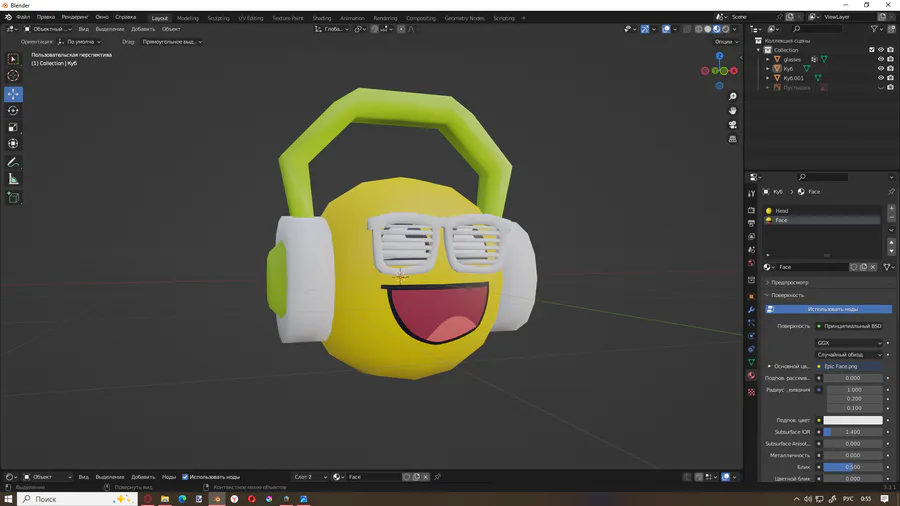Toggle the perspective/orthographic grid icon
The image size is (900, 506).
pos(733,139)
